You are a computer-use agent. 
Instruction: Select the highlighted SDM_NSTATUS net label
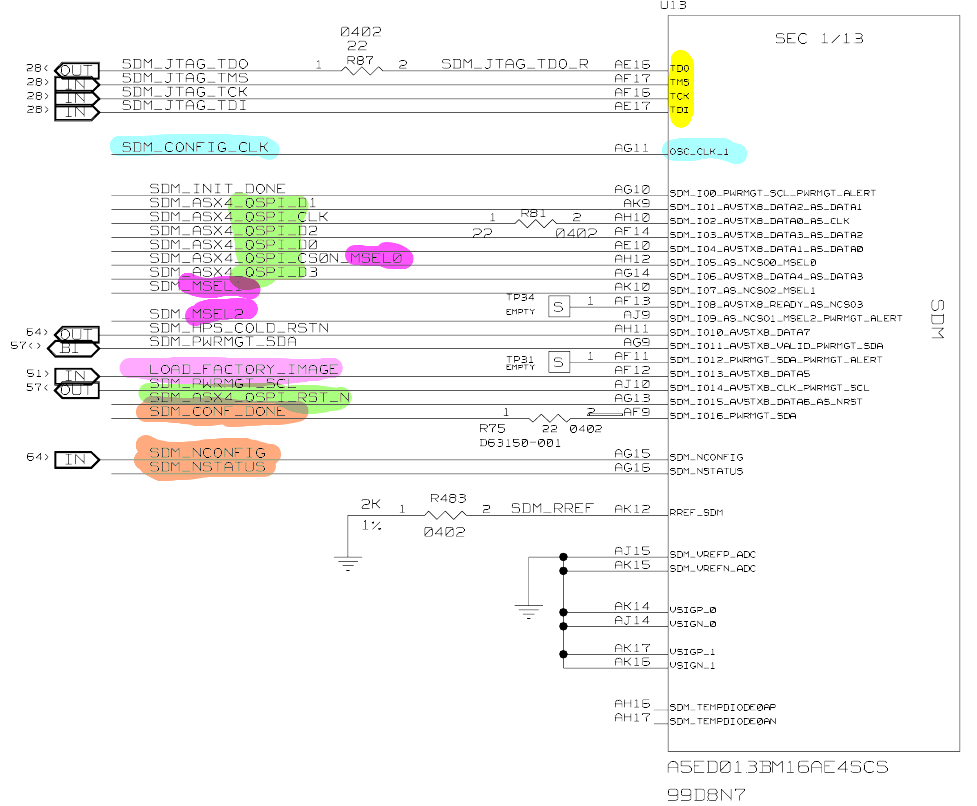click(x=207, y=467)
